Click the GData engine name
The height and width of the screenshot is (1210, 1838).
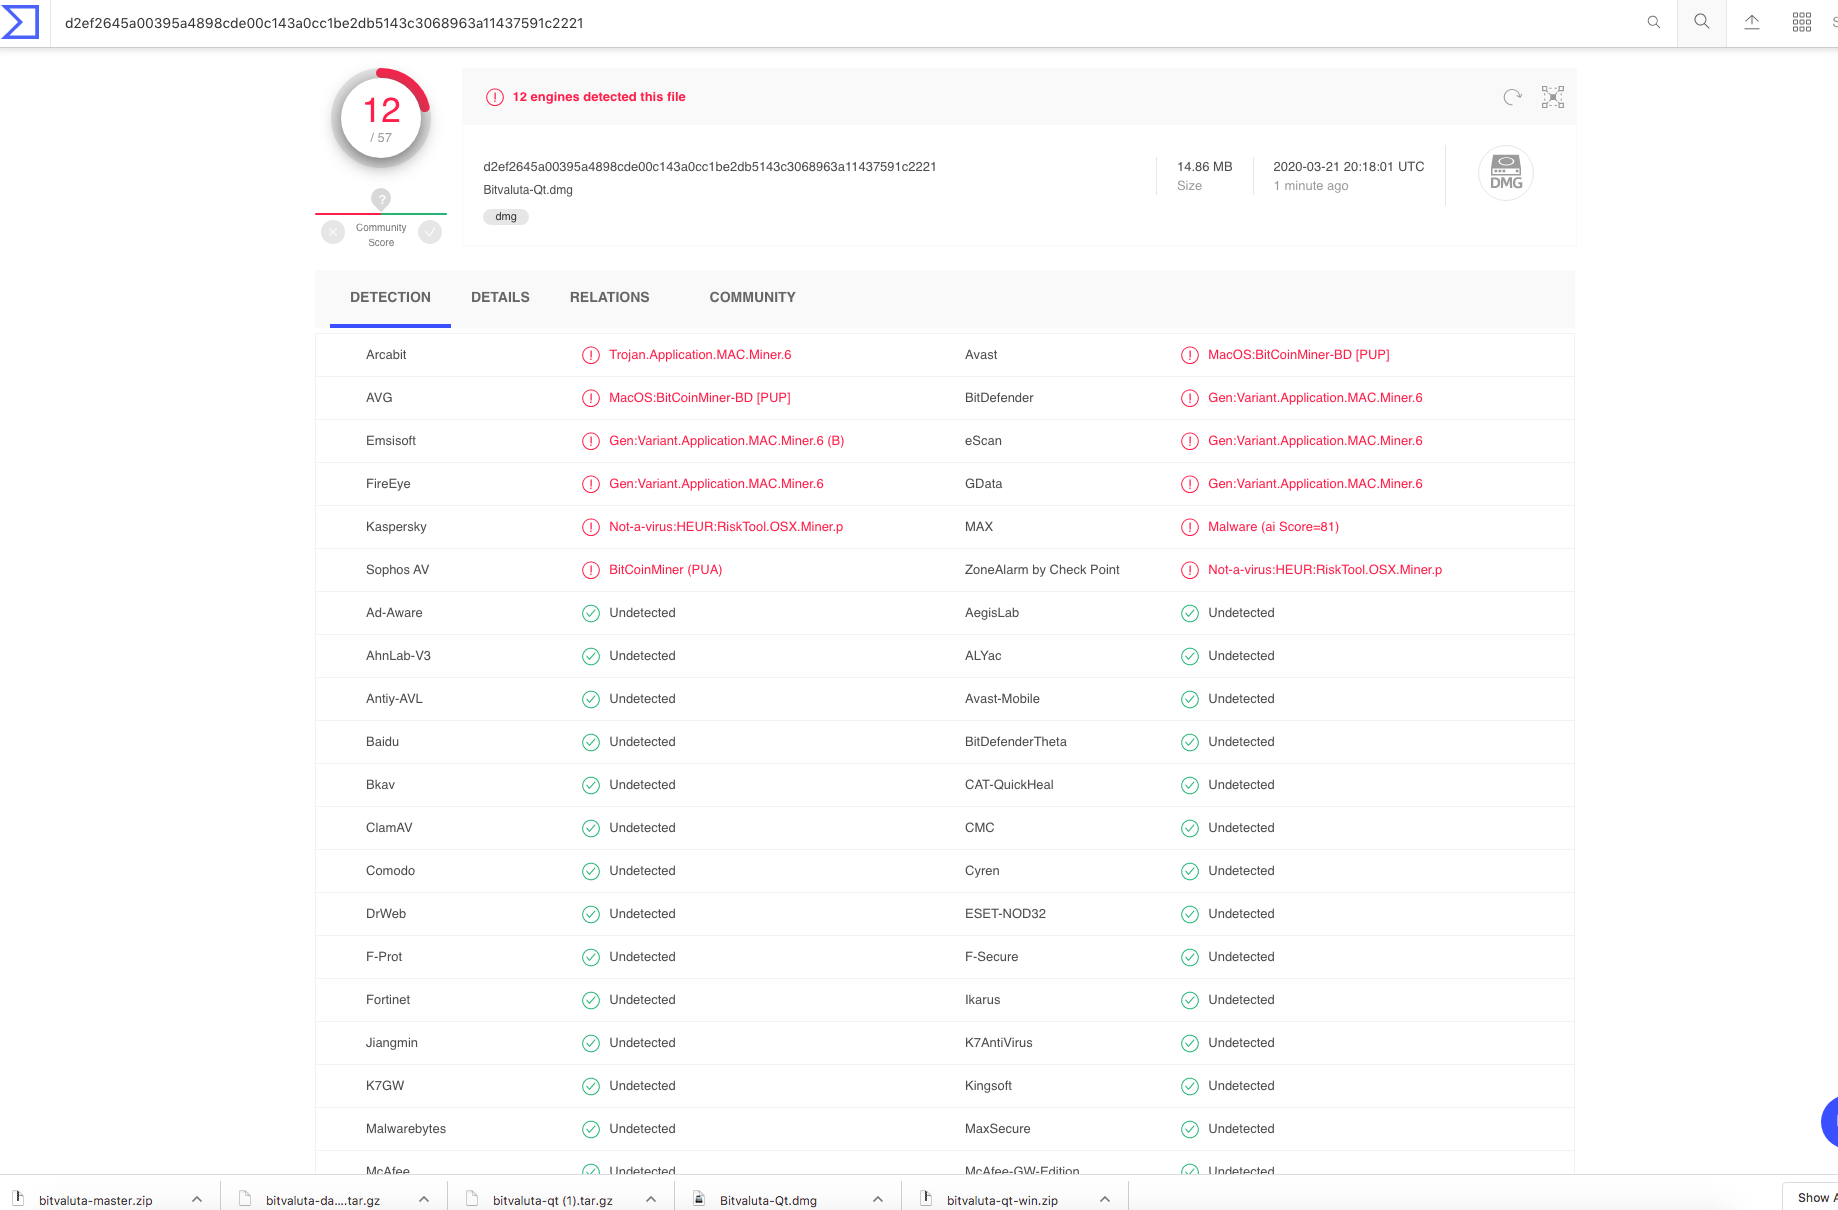(x=984, y=484)
